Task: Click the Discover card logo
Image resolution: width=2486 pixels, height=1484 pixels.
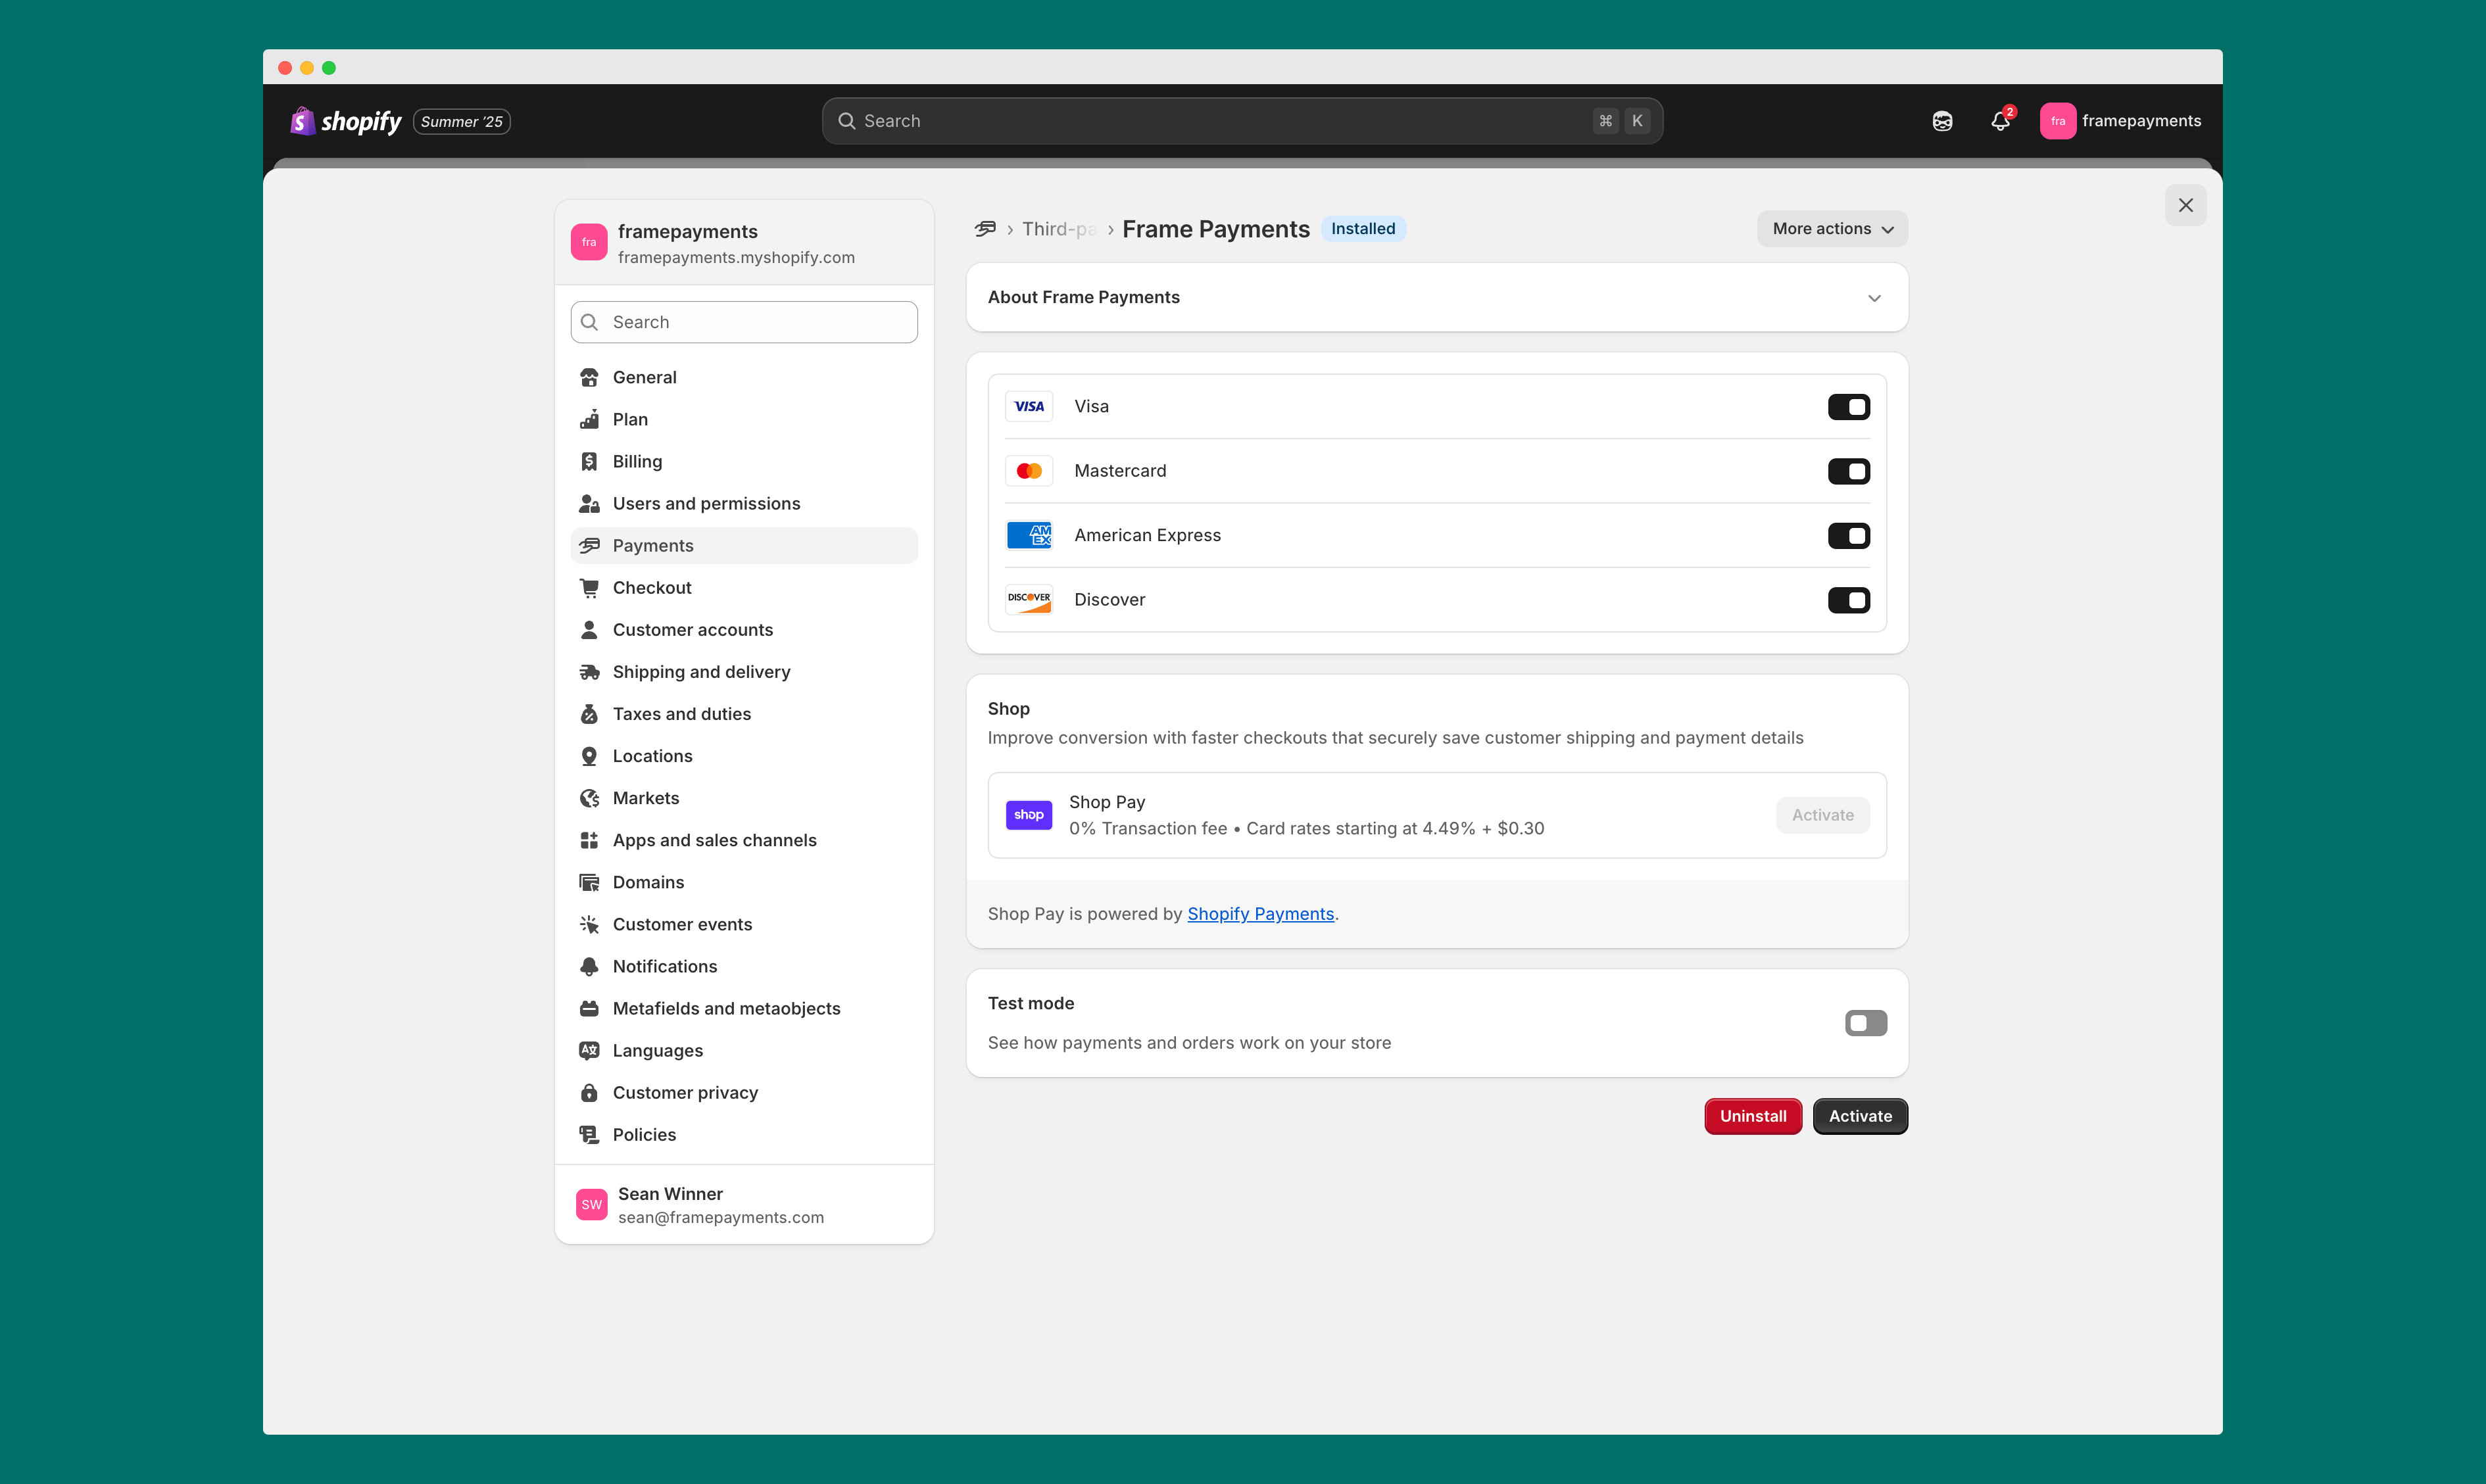Action: click(x=1028, y=600)
